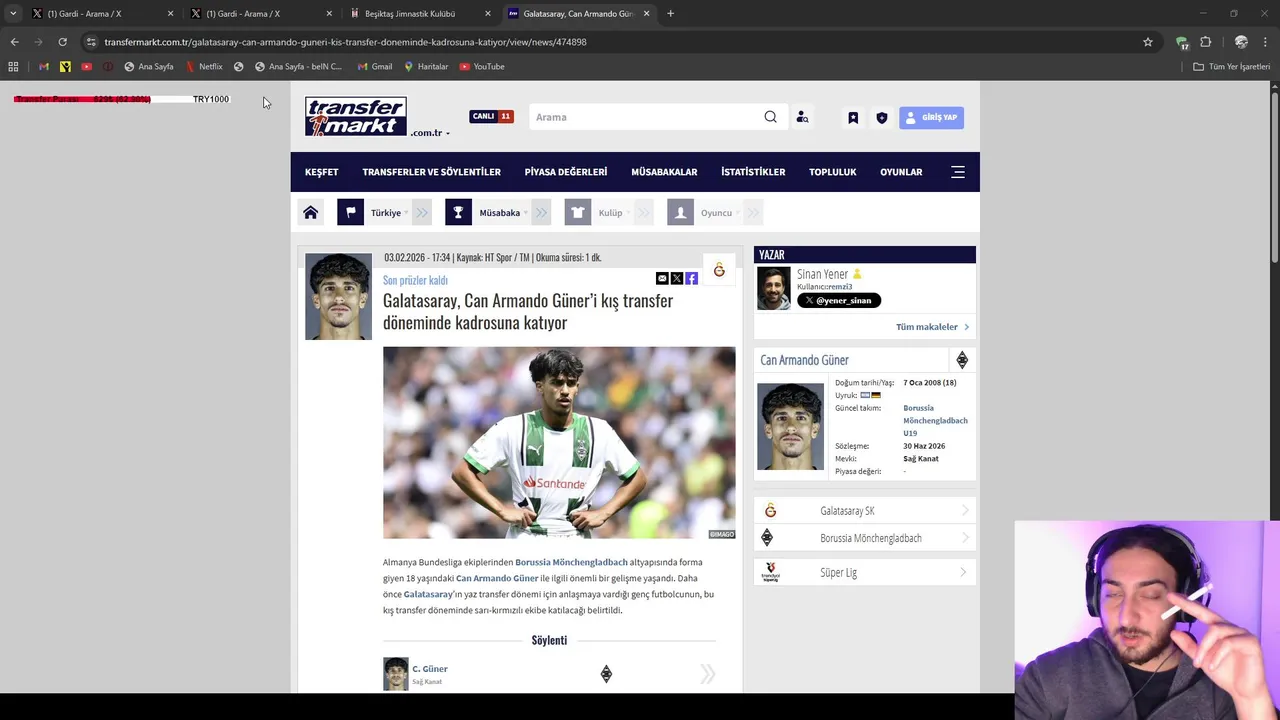Click the GİRİŞ YAP login button

click(x=931, y=117)
